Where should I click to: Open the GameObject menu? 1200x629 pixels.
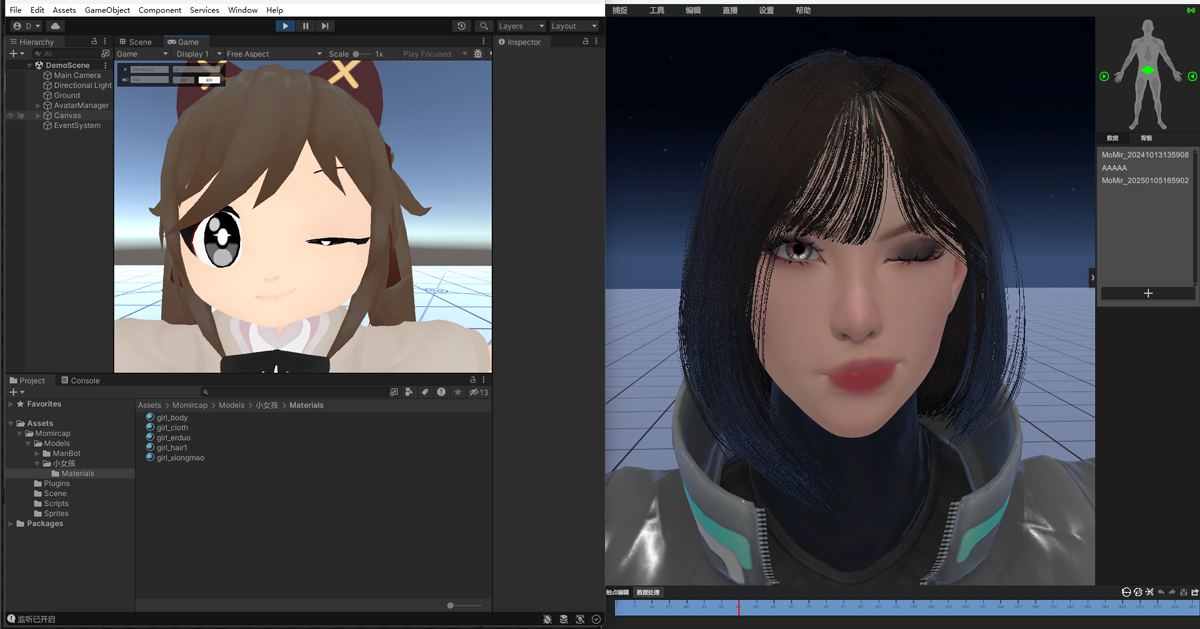click(x=107, y=10)
